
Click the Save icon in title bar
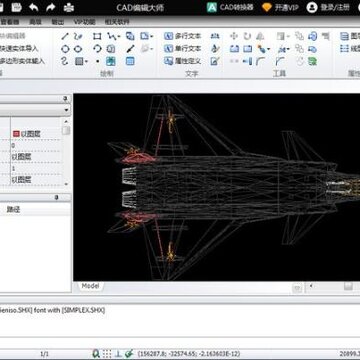(x=17, y=7)
